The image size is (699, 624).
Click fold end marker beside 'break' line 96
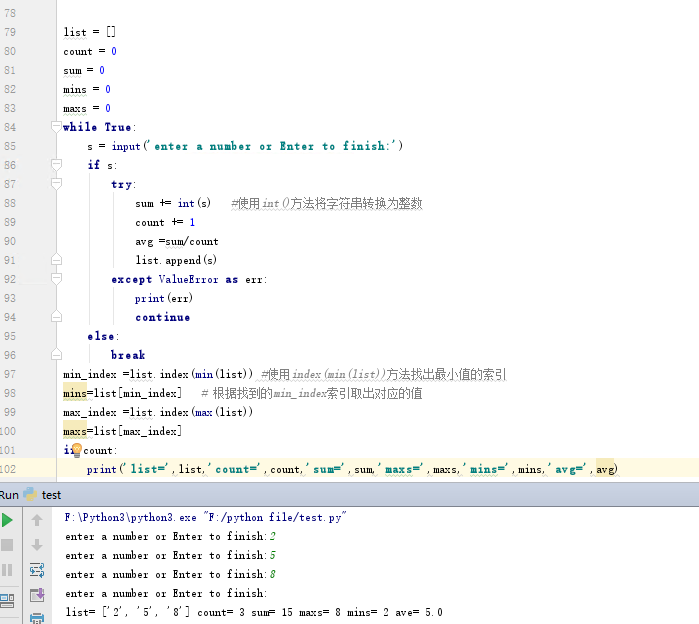pyautogui.click(x=56, y=355)
